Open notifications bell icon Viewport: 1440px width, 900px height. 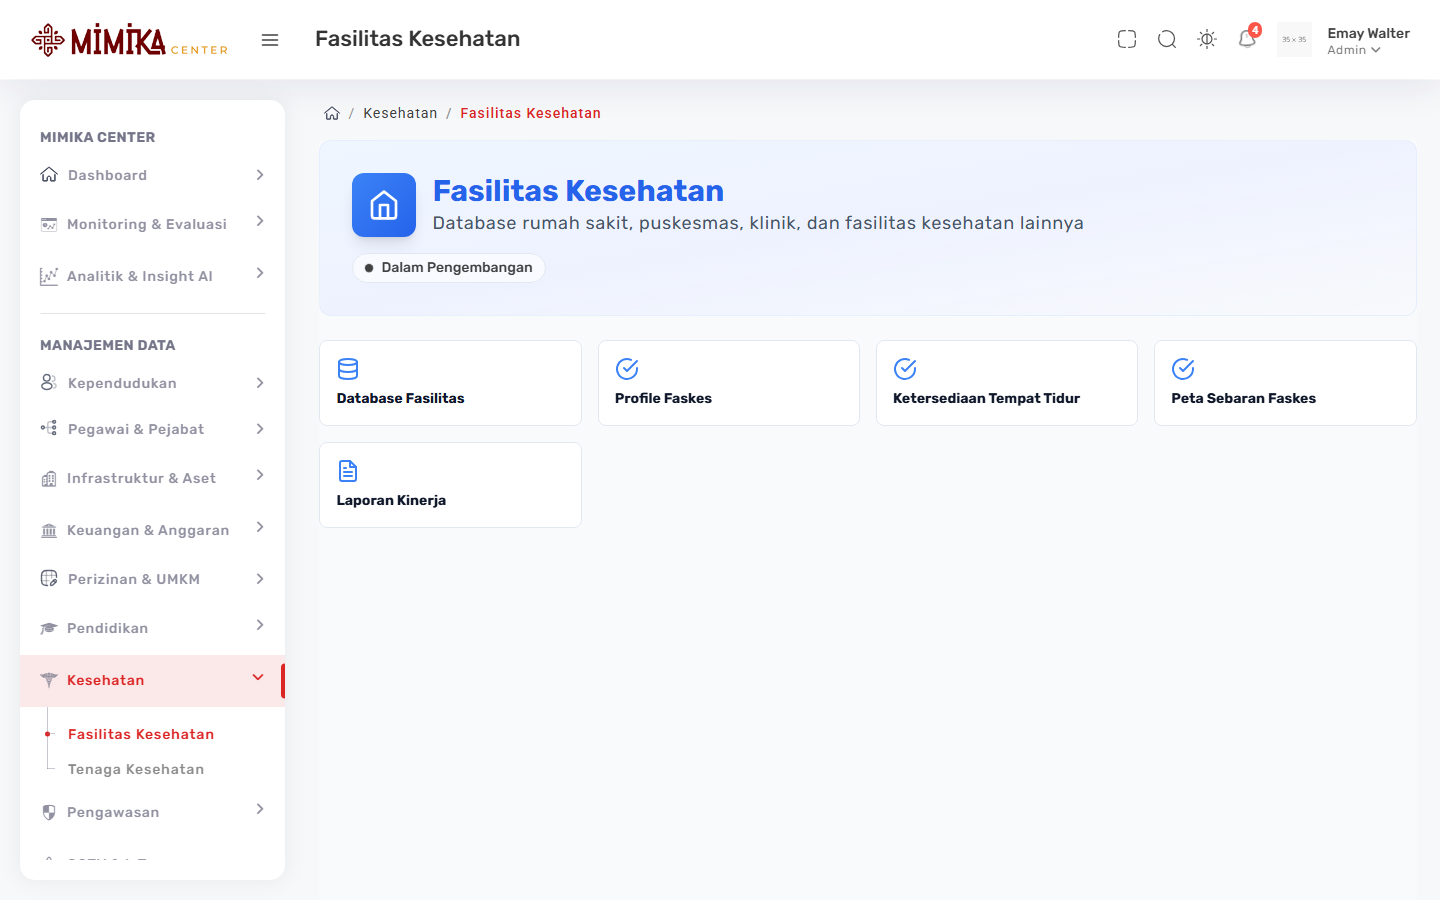click(x=1247, y=39)
